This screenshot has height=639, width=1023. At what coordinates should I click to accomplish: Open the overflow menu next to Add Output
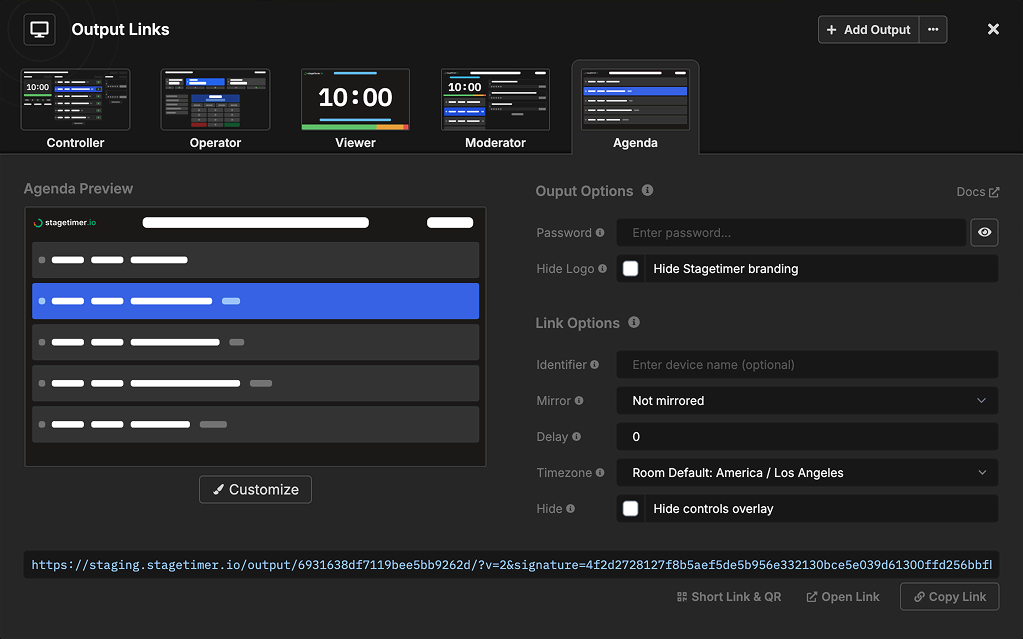coord(932,29)
